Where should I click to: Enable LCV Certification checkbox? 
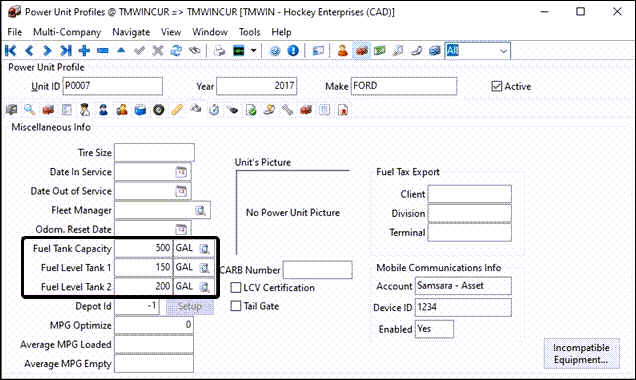coord(236,288)
